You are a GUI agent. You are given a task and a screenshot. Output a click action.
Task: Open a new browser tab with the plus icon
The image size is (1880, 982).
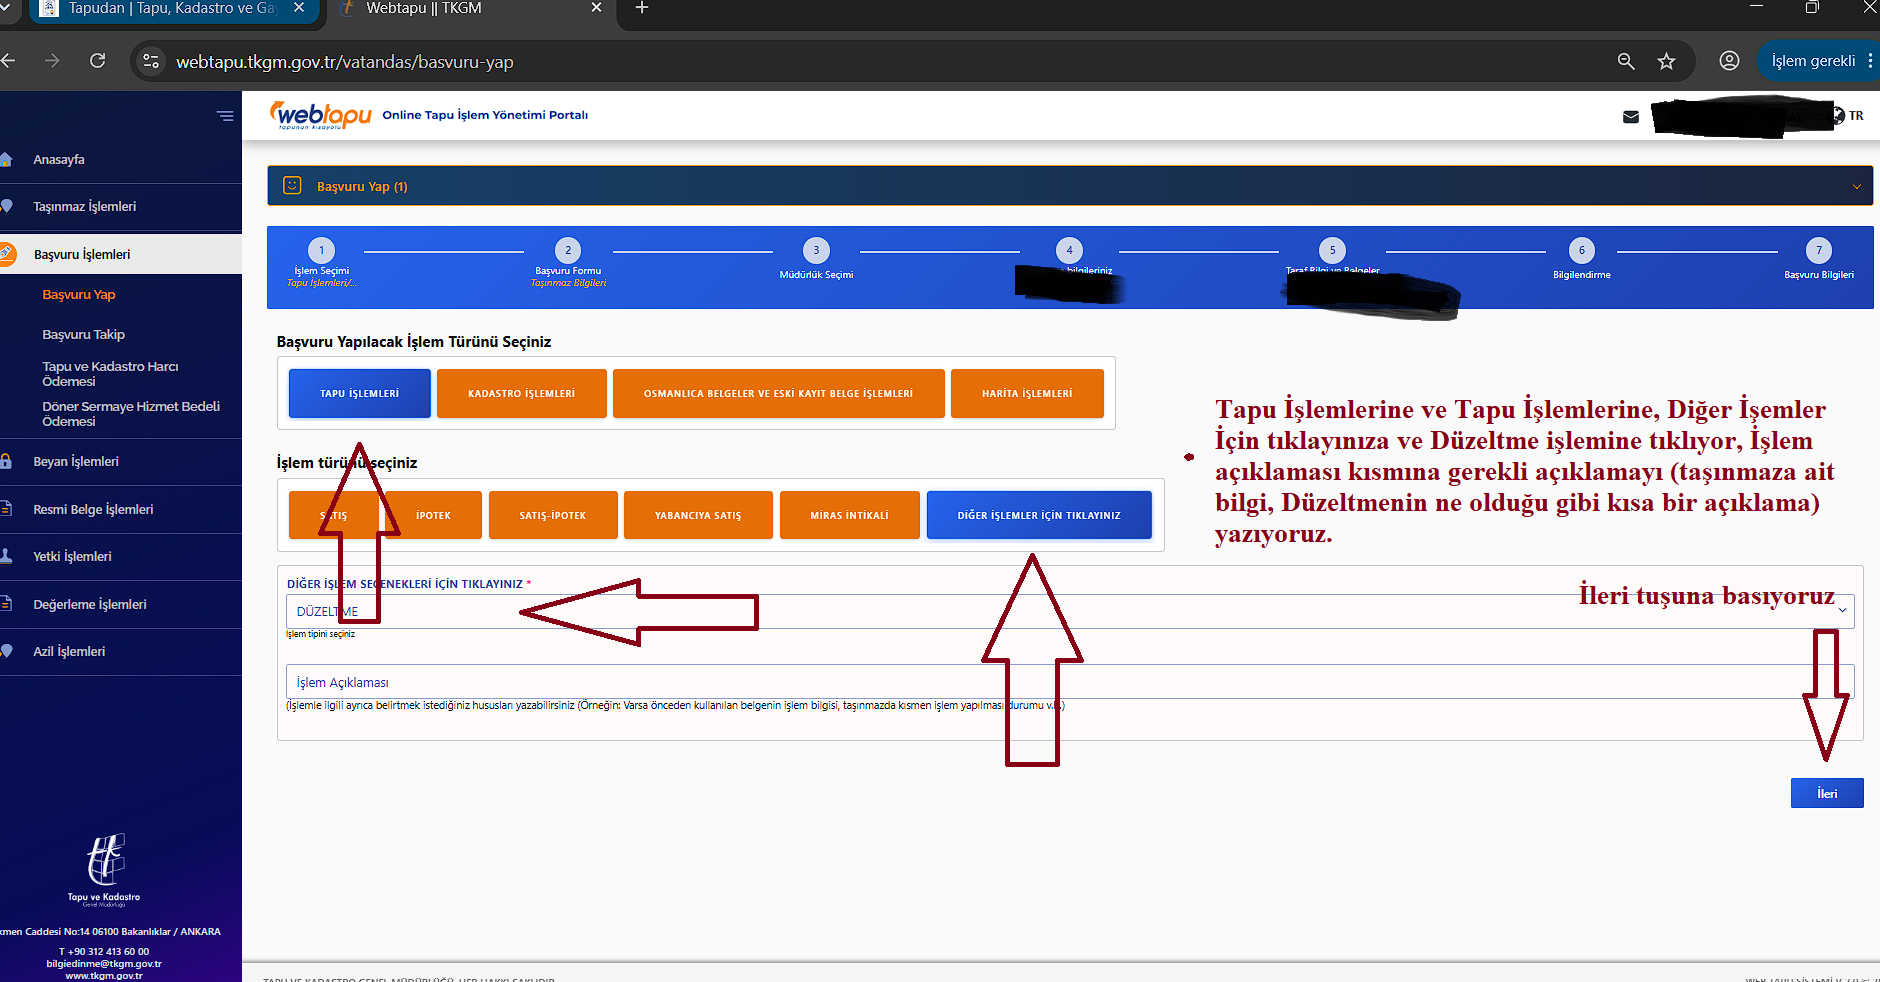point(642,8)
